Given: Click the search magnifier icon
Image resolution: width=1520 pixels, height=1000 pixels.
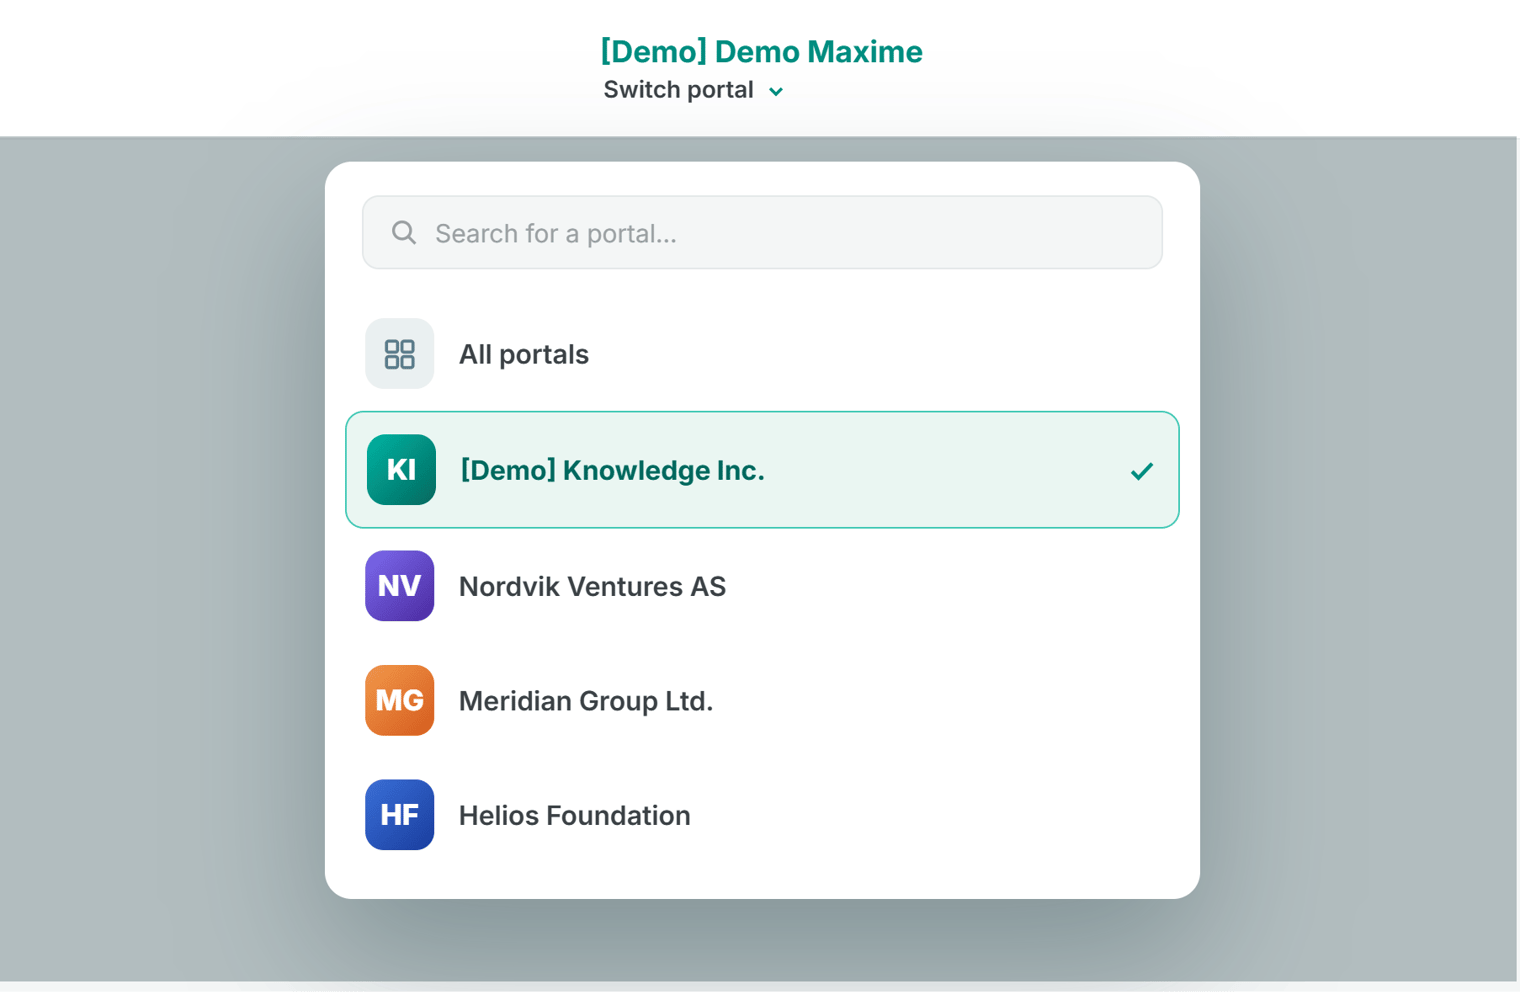Looking at the screenshot, I should pyautogui.click(x=403, y=233).
